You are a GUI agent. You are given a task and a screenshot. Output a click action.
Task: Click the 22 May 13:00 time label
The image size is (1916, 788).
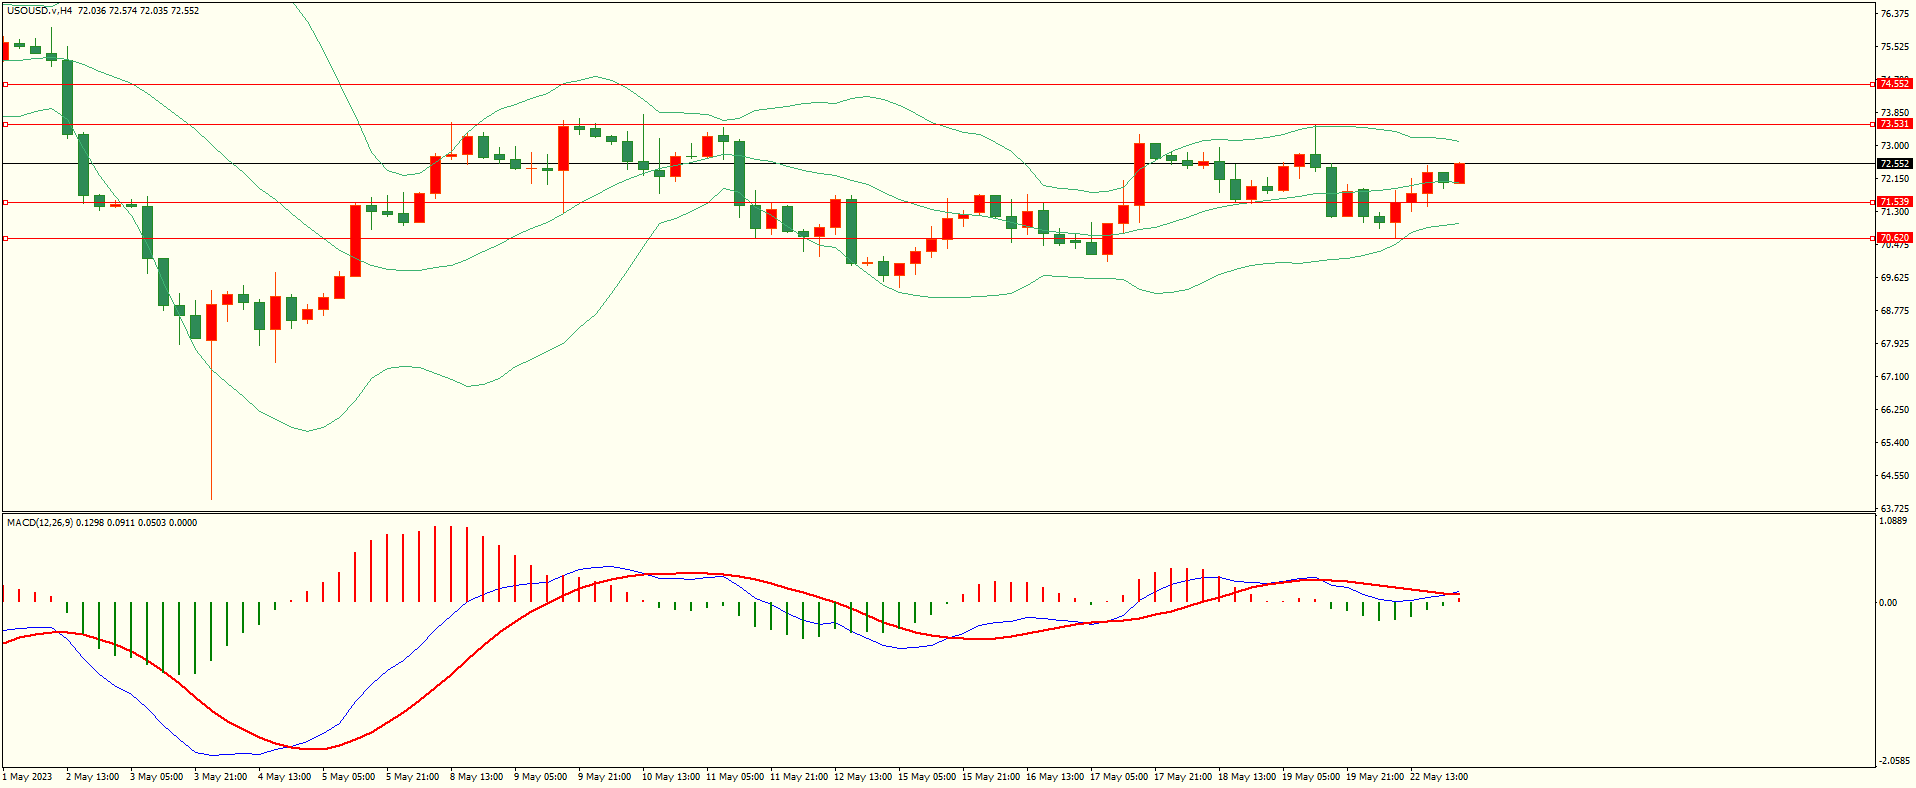point(1439,777)
